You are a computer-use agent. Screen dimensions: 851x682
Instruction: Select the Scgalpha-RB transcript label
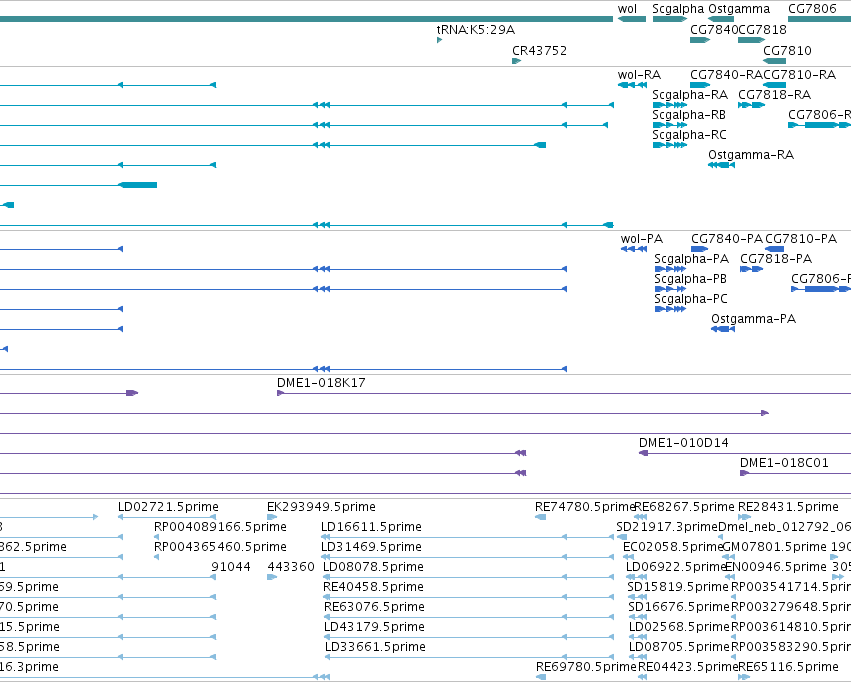[x=689, y=115]
